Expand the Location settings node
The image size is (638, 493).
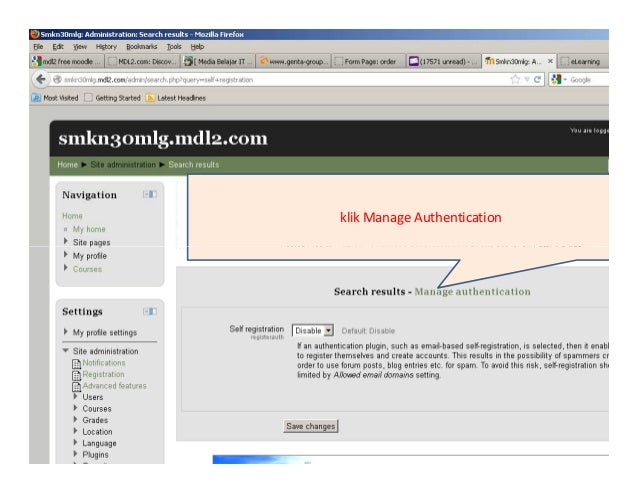point(75,430)
